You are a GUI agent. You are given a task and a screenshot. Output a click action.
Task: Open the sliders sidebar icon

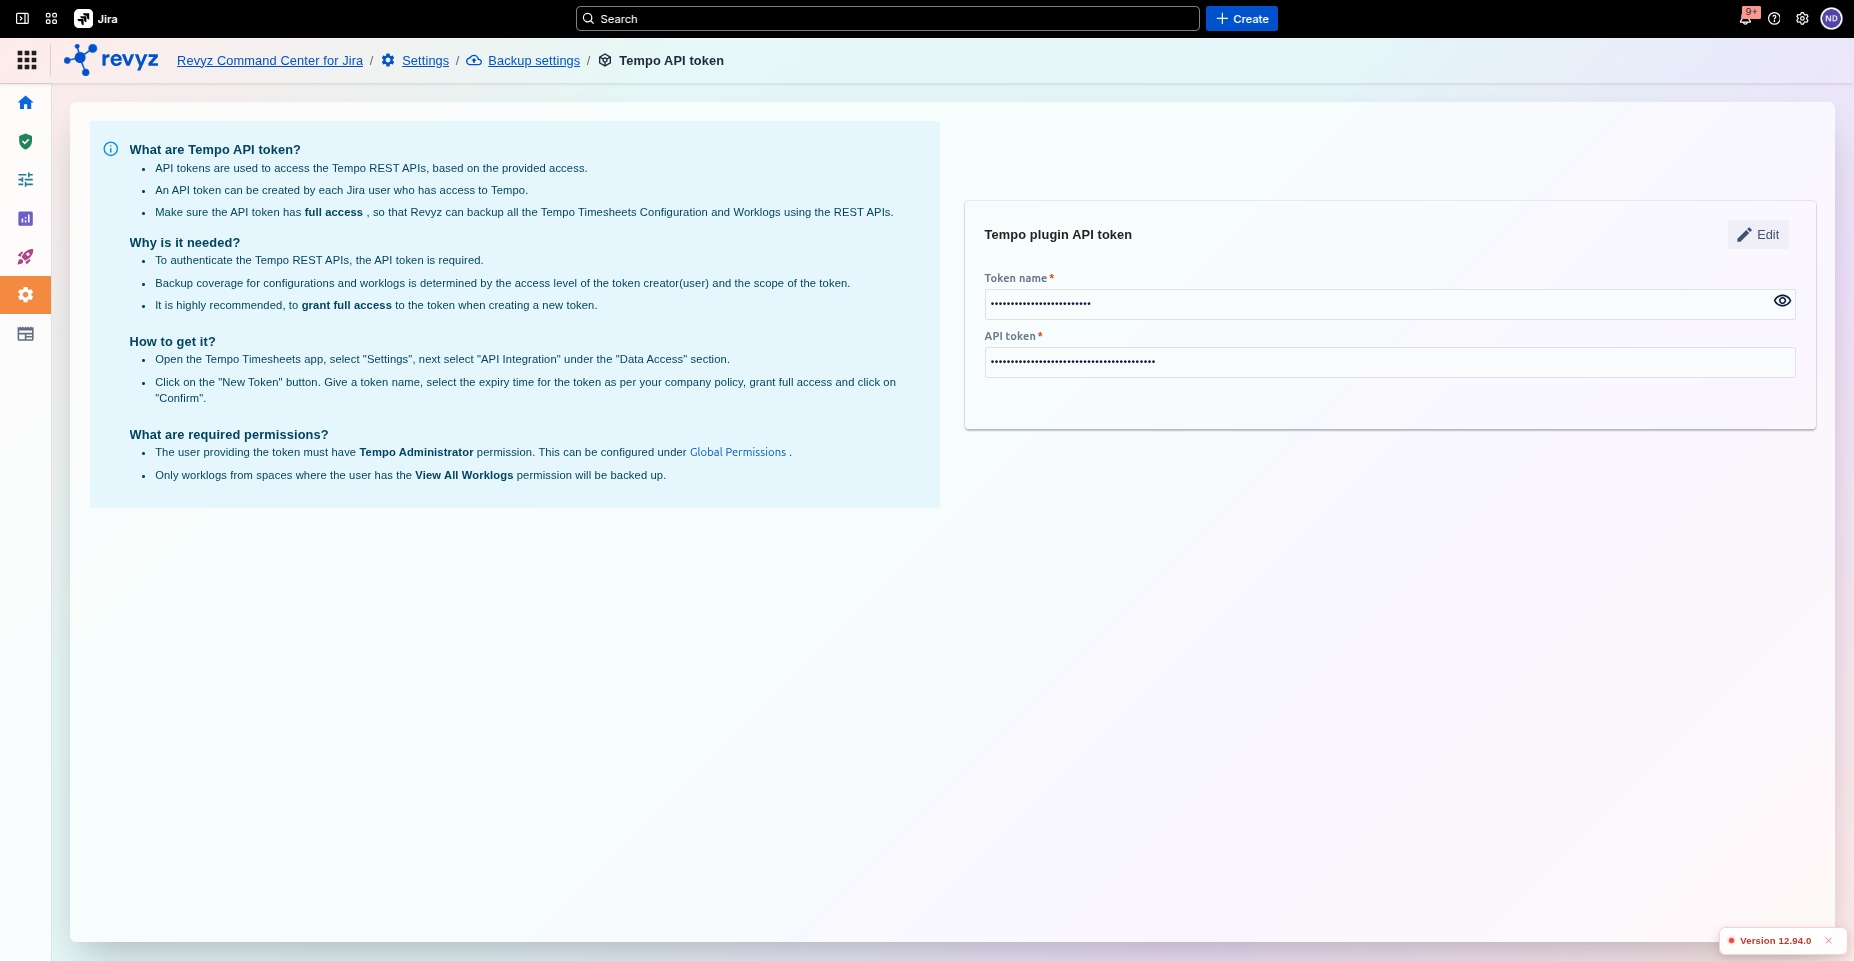pyautogui.click(x=26, y=180)
